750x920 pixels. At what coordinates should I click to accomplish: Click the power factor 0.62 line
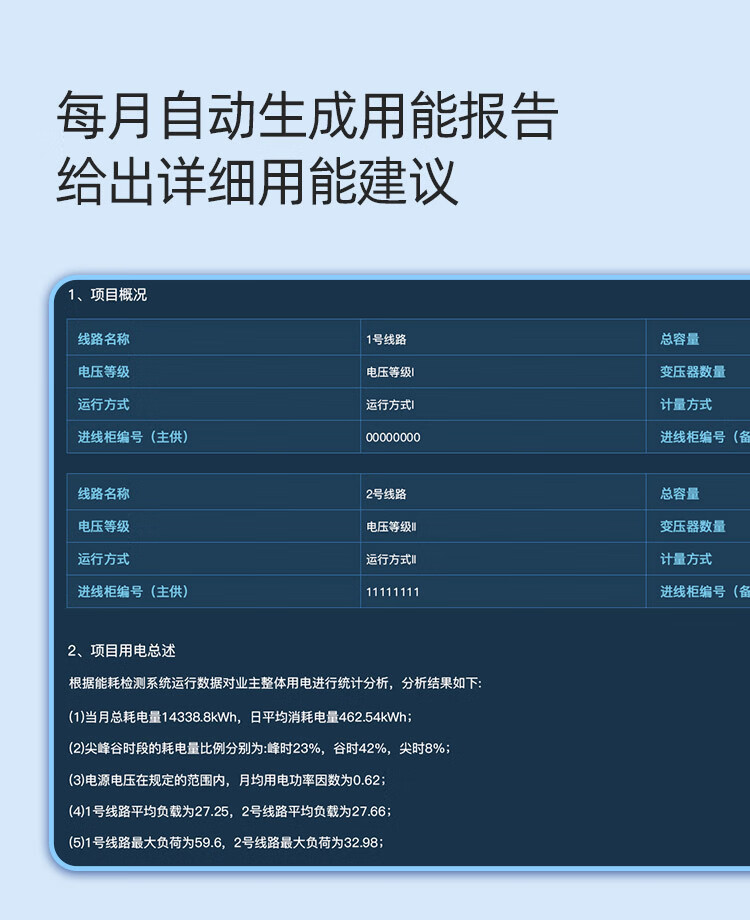pos(227,780)
